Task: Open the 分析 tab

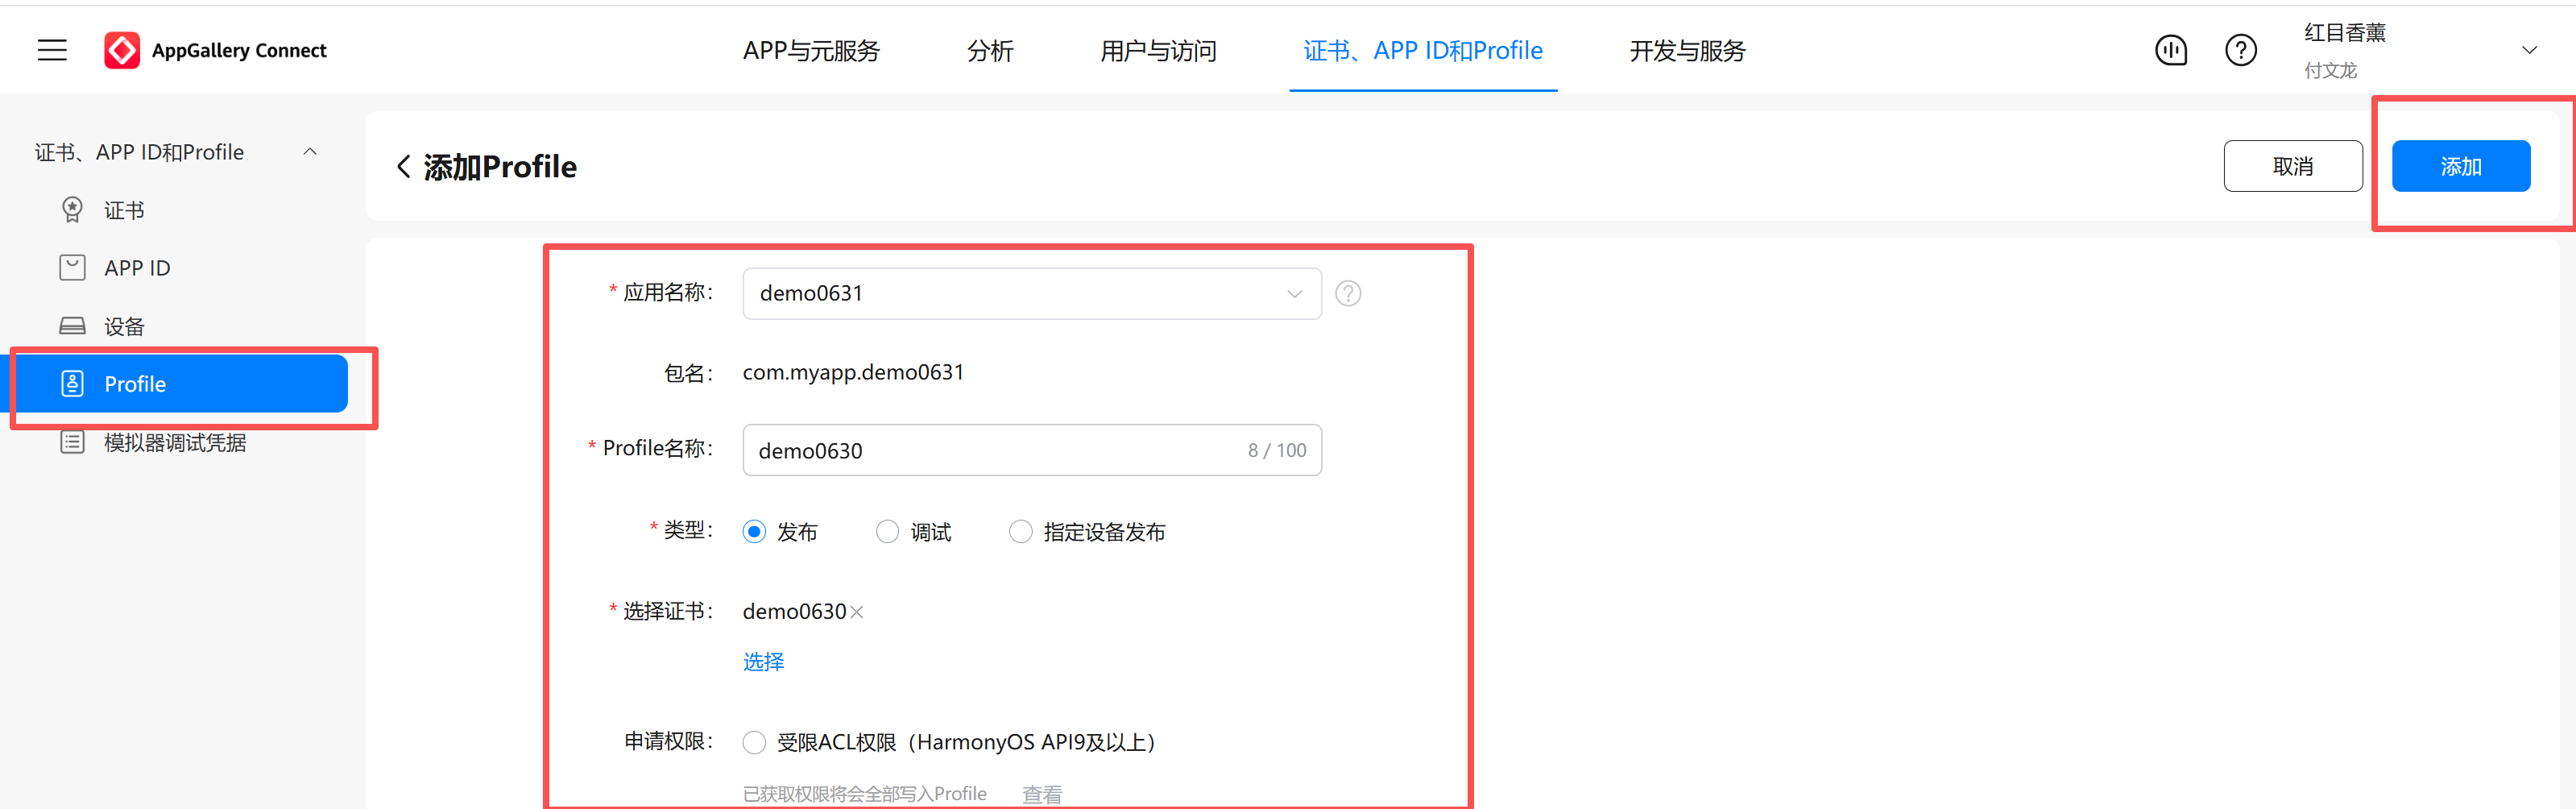Action: pos(990,51)
